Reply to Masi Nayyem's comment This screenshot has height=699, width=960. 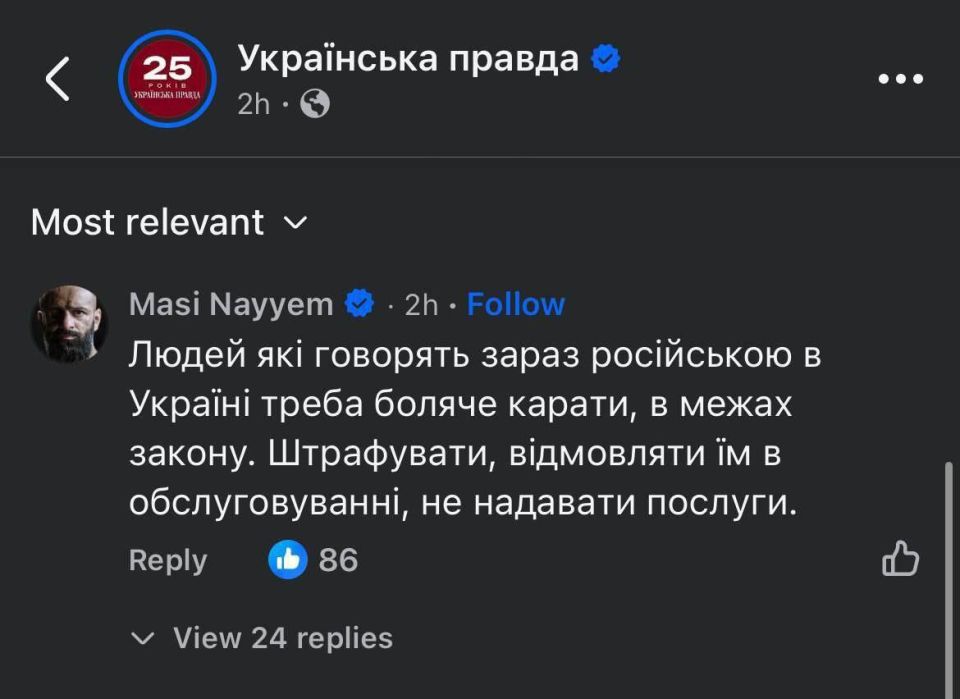click(166, 561)
